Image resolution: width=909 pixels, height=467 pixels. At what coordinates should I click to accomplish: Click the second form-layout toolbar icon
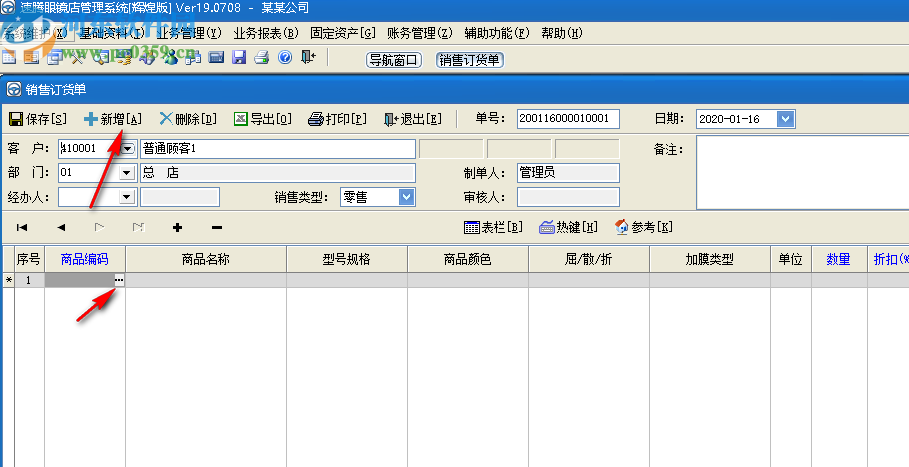point(32,57)
